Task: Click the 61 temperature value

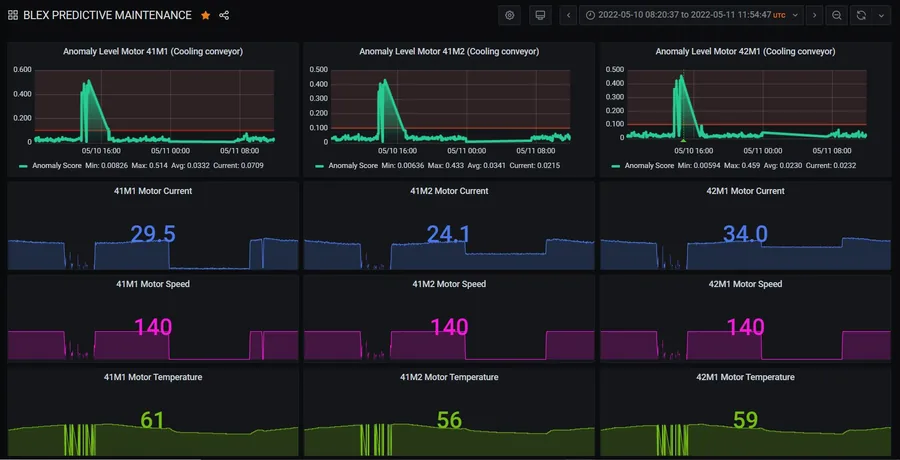Action: point(153,420)
